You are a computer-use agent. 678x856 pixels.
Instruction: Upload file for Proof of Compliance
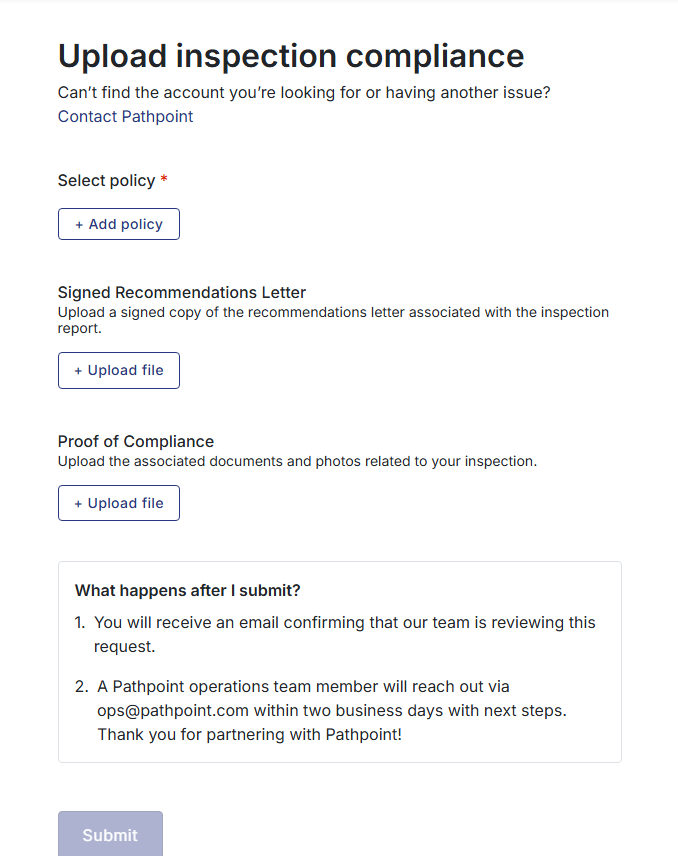coord(119,503)
